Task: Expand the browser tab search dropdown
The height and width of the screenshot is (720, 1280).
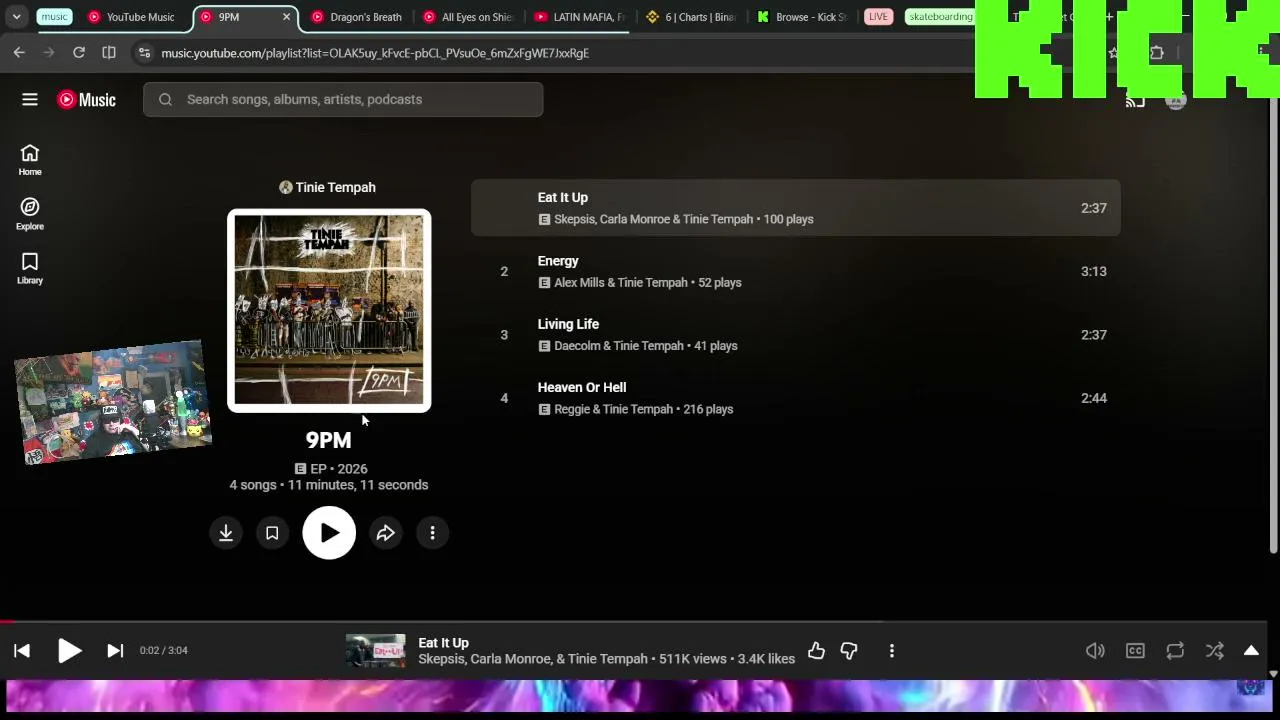Action: click(x=16, y=17)
